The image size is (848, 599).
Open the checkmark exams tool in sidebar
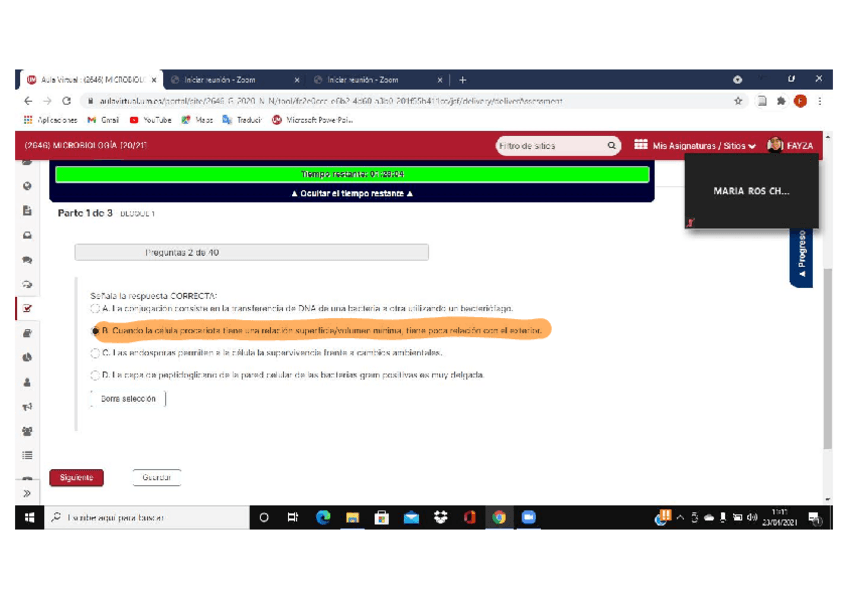[27, 309]
